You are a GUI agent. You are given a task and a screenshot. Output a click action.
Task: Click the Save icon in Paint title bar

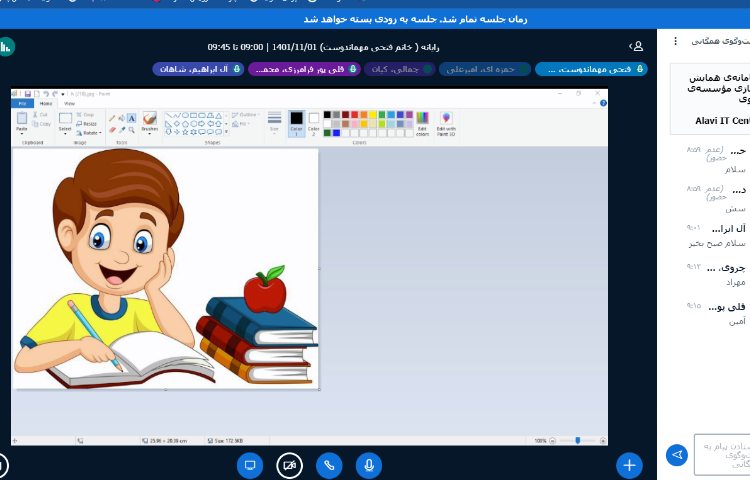tap(28, 94)
